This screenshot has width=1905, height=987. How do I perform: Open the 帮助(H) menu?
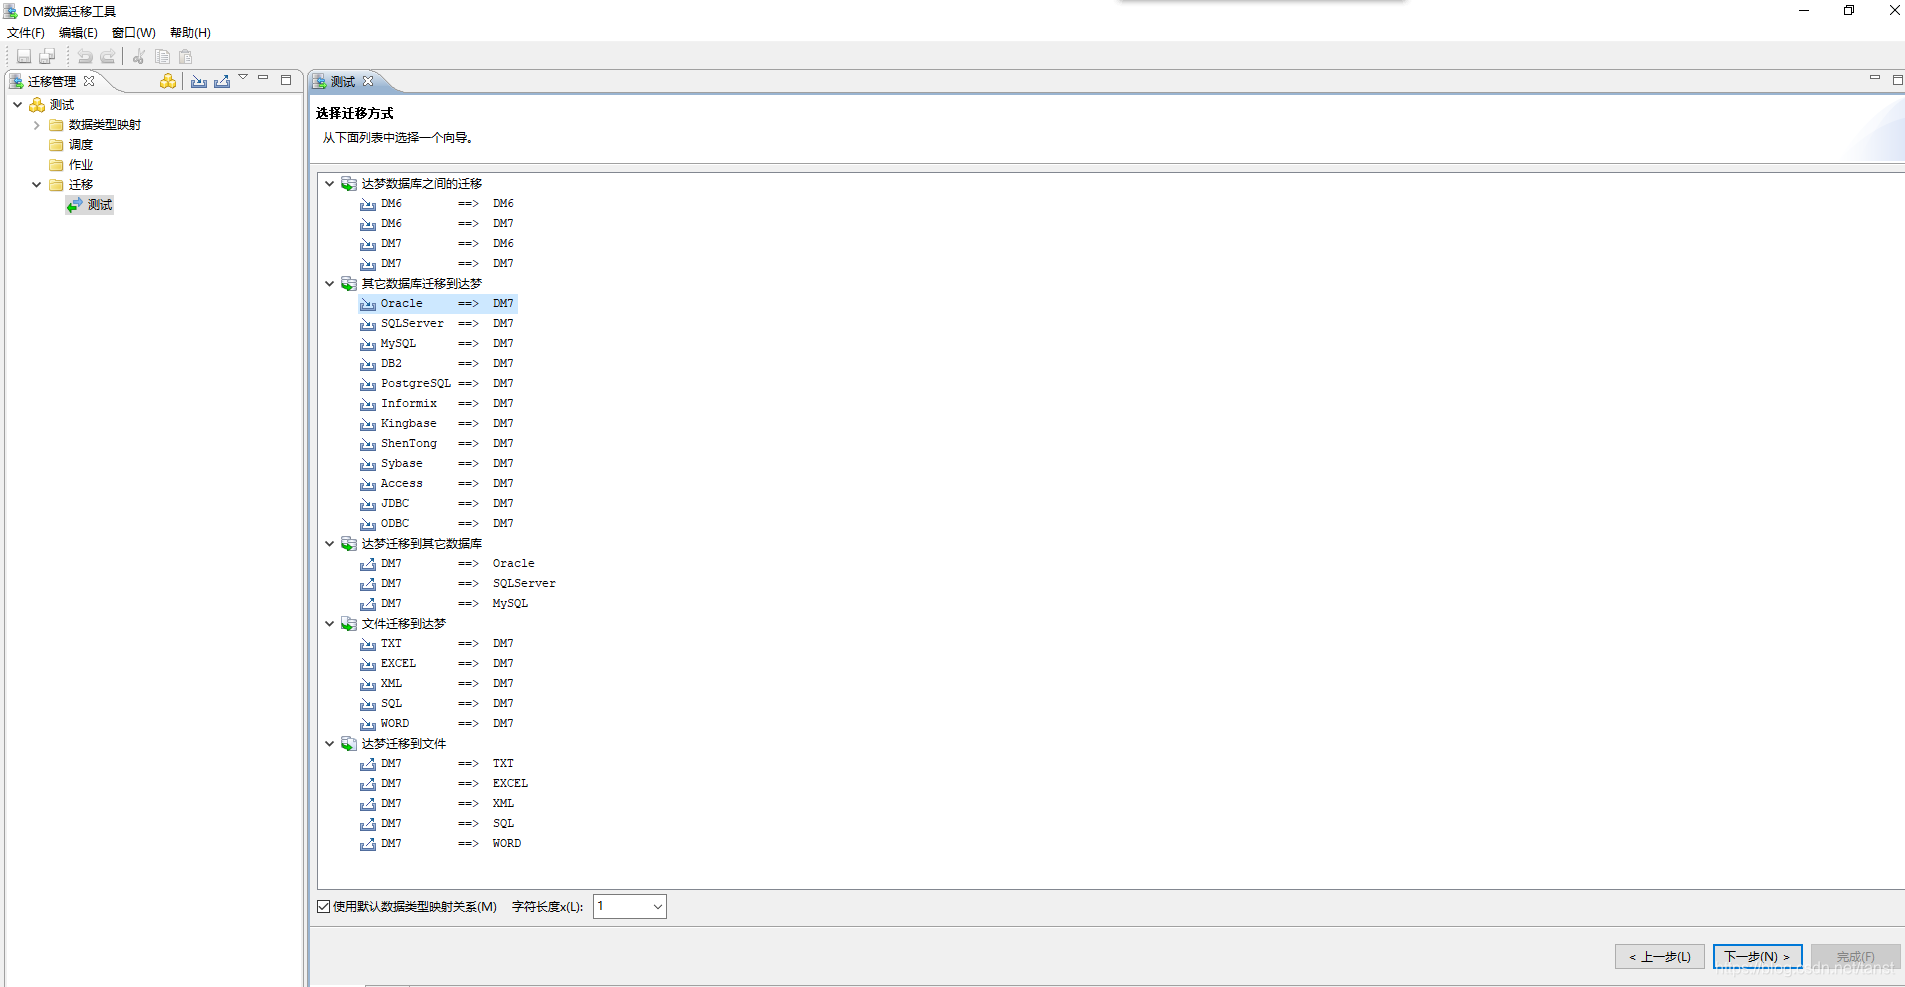[190, 33]
